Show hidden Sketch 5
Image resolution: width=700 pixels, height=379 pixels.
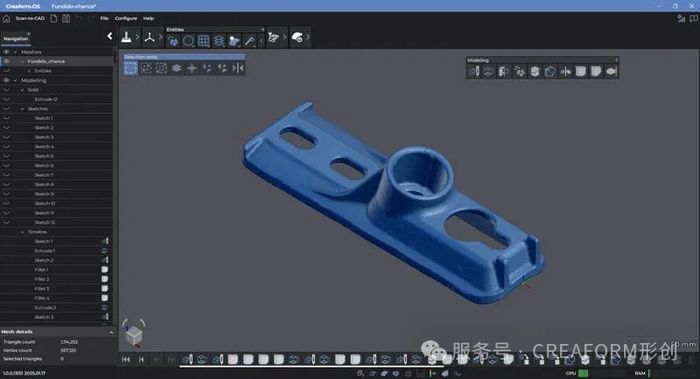[6, 156]
